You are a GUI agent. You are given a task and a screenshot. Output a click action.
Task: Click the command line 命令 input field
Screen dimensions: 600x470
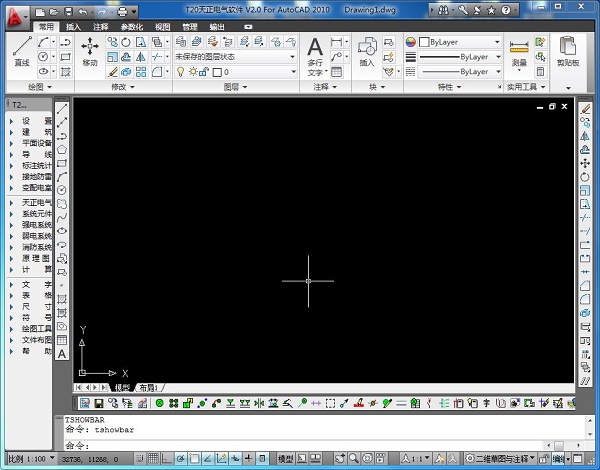coord(304,445)
